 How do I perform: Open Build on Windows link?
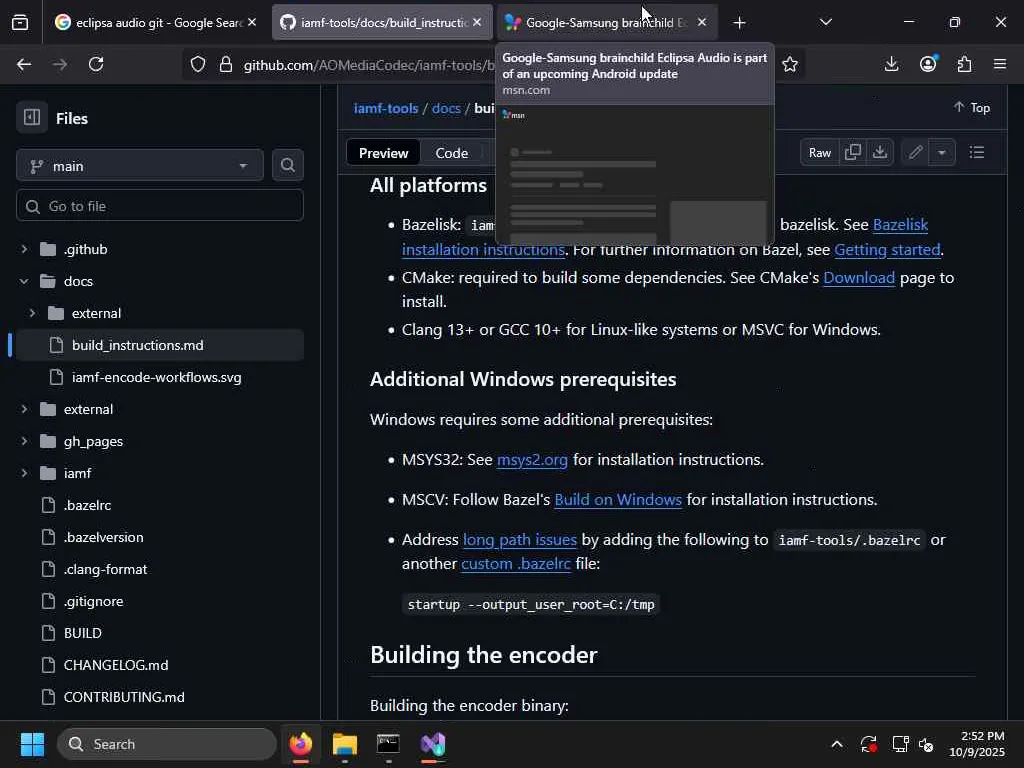[x=618, y=500]
